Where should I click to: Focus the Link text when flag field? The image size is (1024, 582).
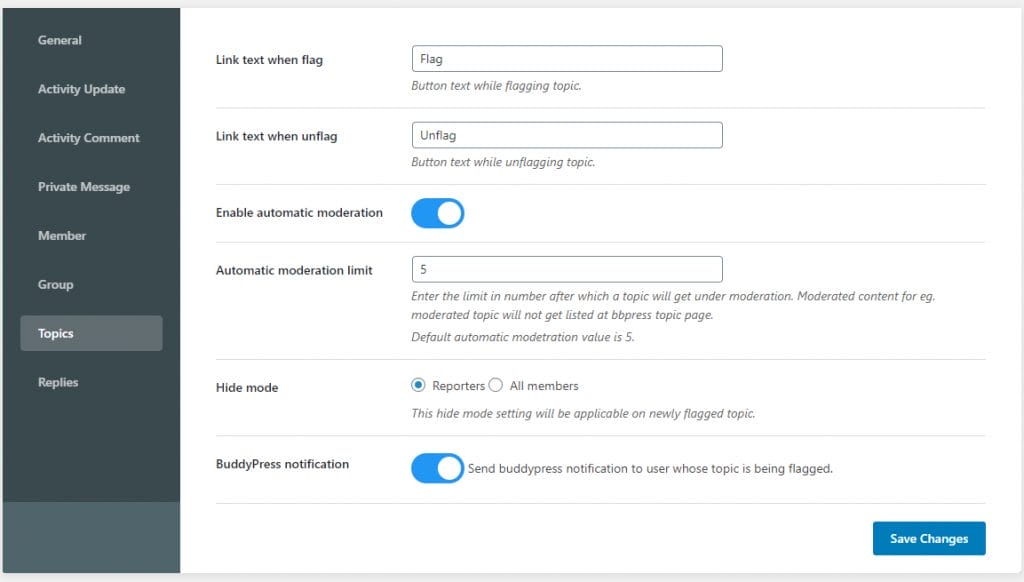567,59
